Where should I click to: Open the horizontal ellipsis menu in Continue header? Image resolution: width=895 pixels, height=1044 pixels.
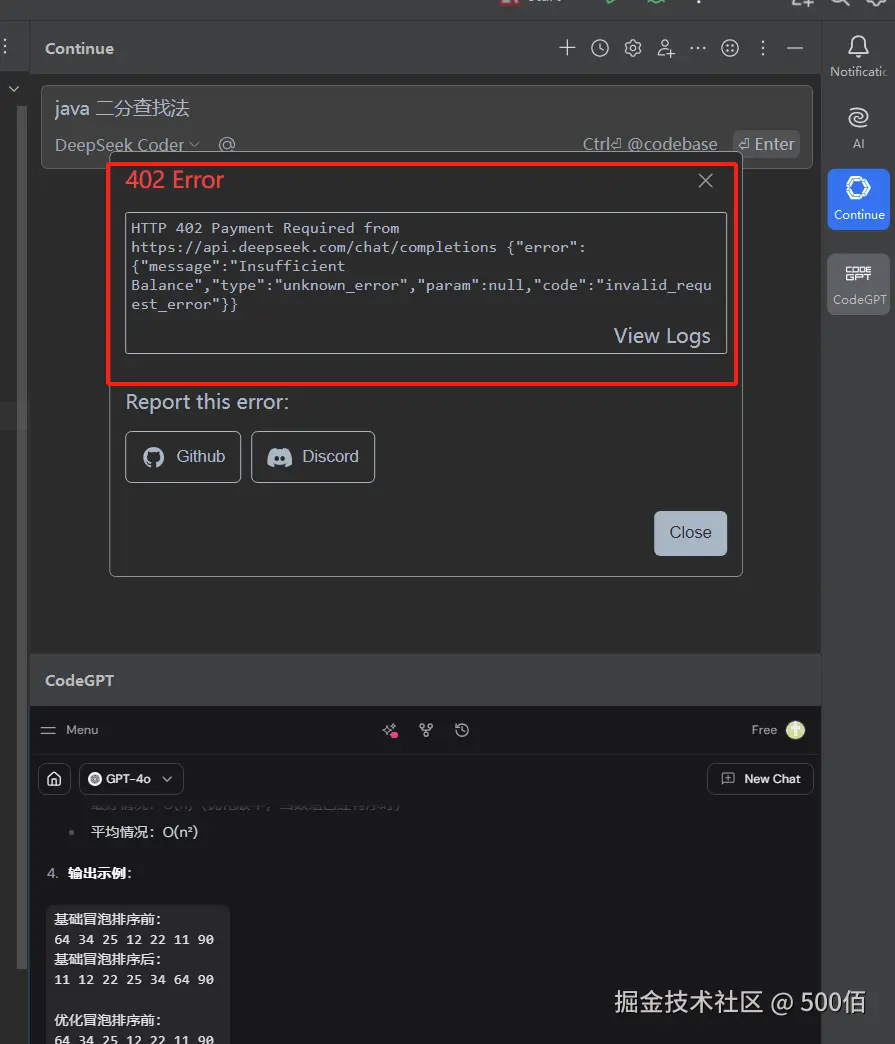click(x=697, y=48)
